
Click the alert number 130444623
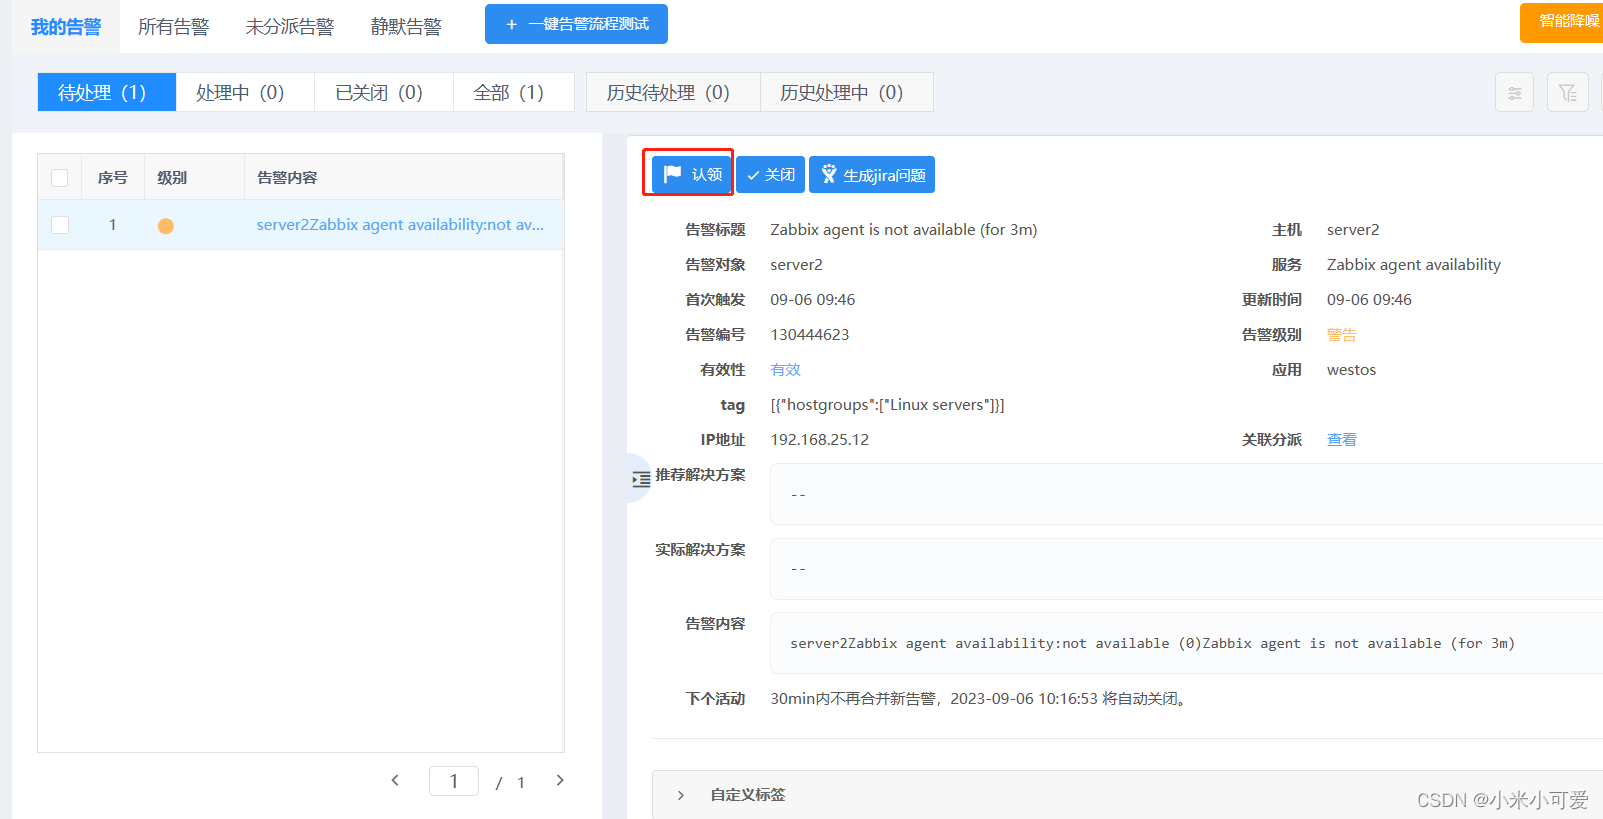tap(810, 335)
